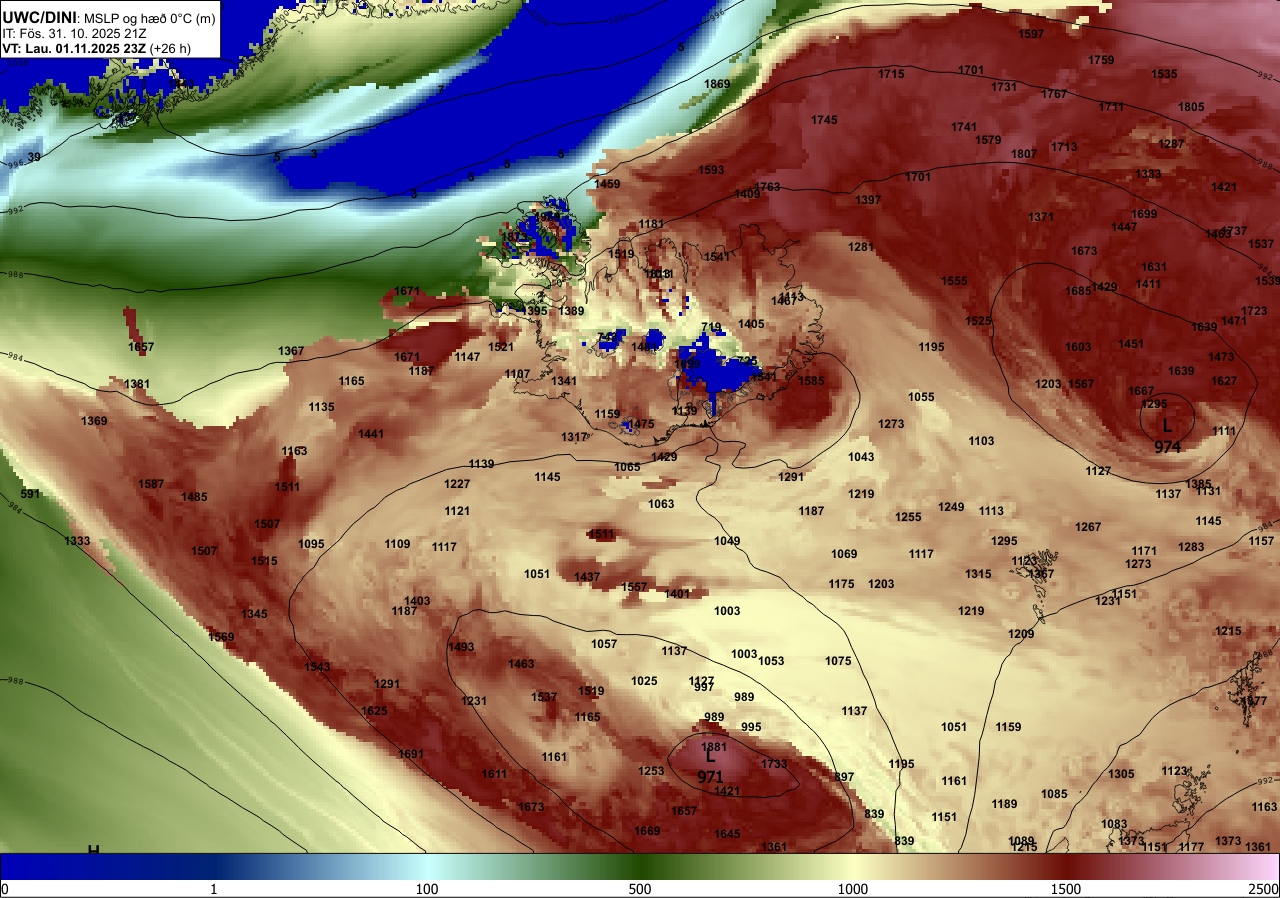Screen dimensions: 1280x898
Task: Click the 1057 height value
Action: pyautogui.click(x=604, y=644)
